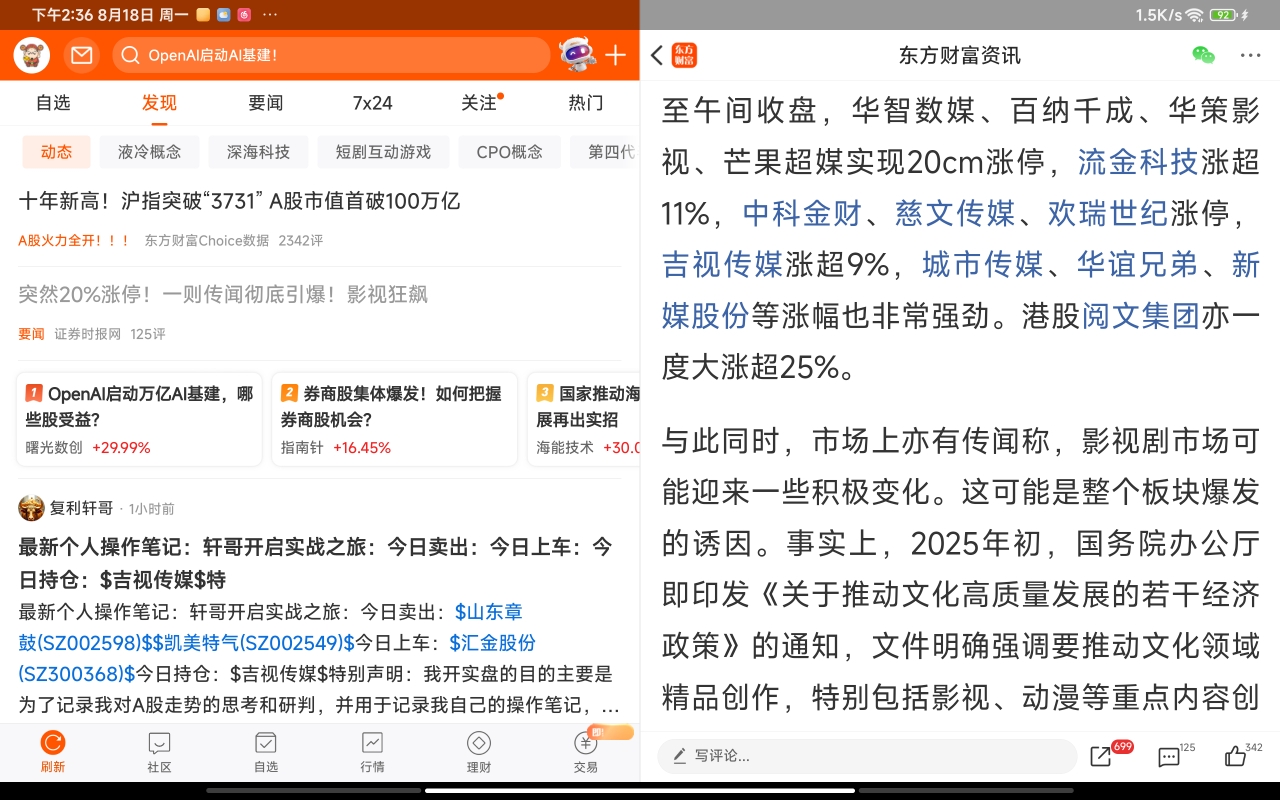Open the 阅文集团 stock link
Image resolution: width=1280 pixels, height=800 pixels.
1140,317
